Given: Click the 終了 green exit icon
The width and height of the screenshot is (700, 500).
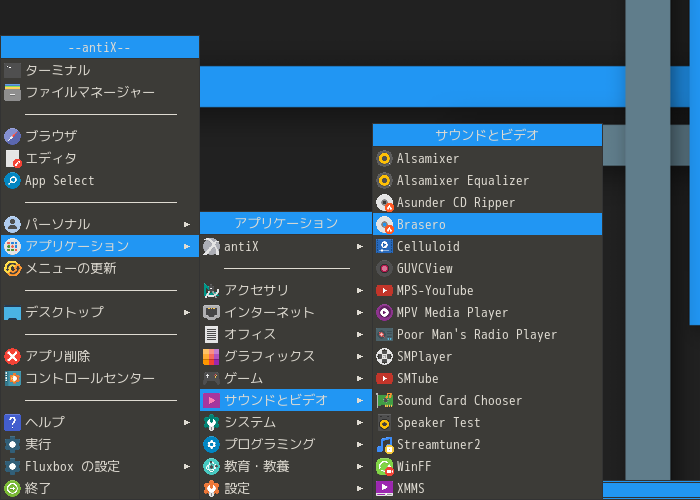Looking at the screenshot, I should (x=12, y=488).
